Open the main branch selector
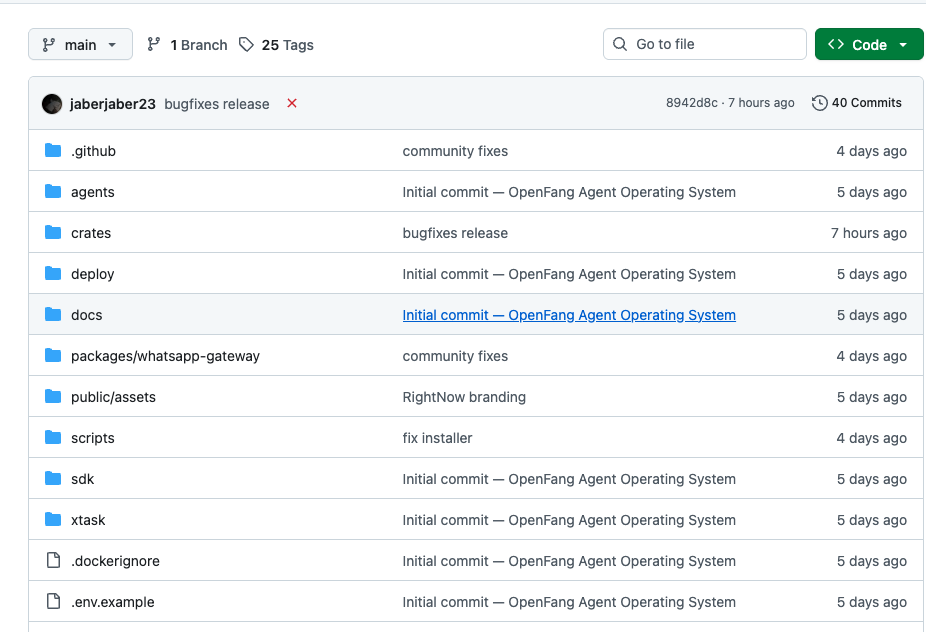Image resolution: width=926 pixels, height=632 pixels. point(80,44)
